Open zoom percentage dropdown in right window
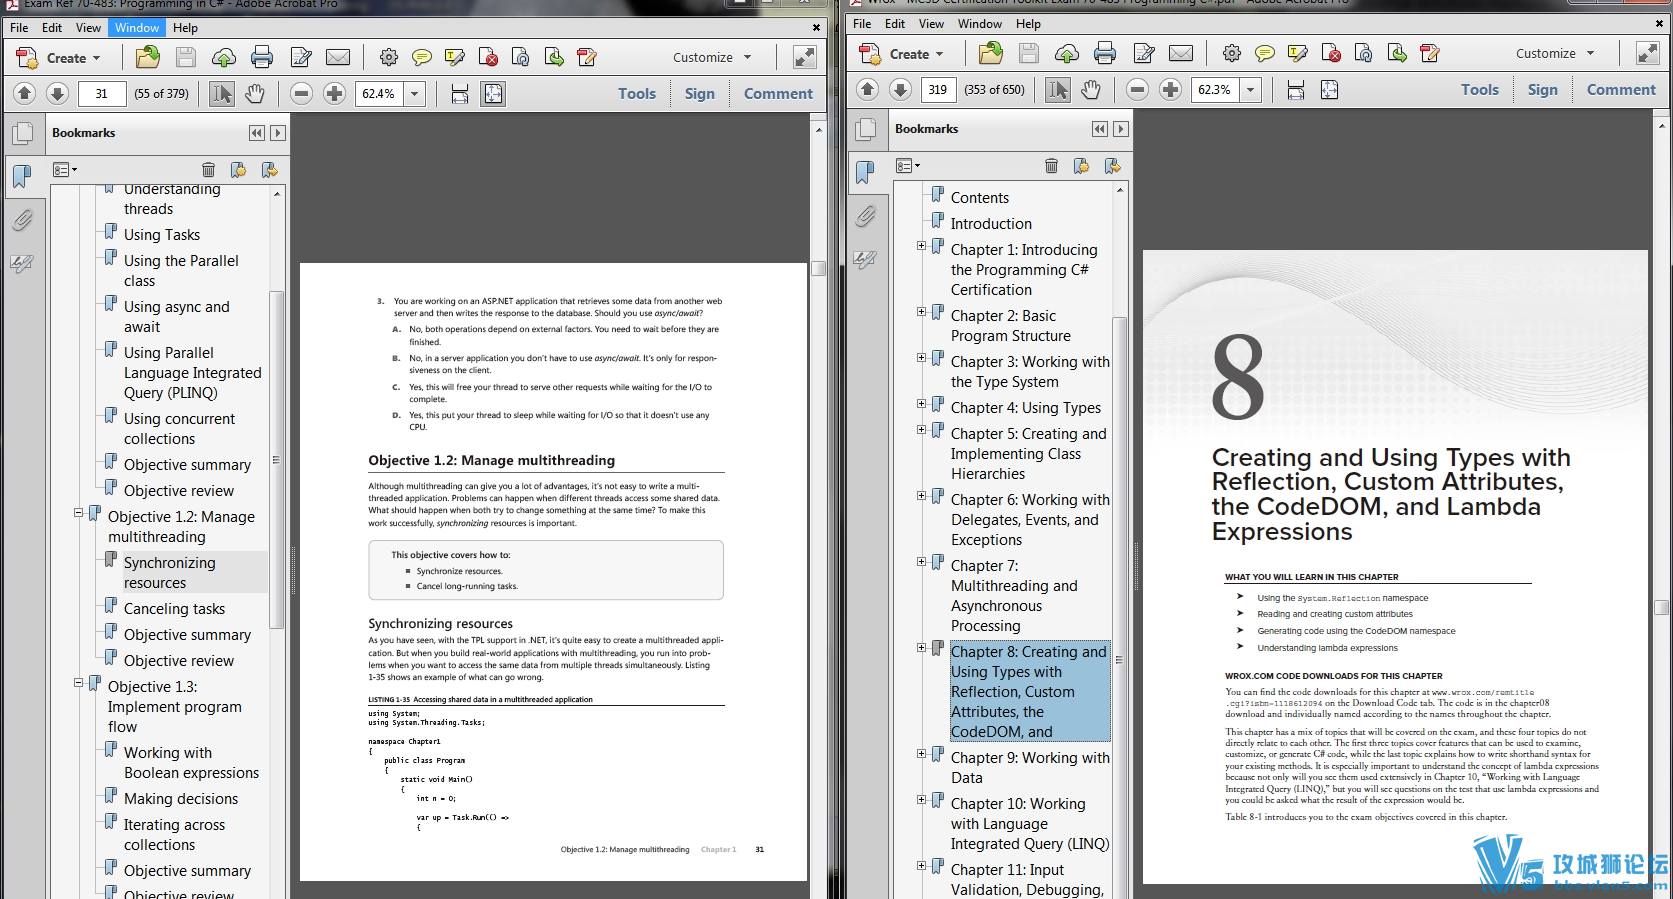 coord(1250,90)
